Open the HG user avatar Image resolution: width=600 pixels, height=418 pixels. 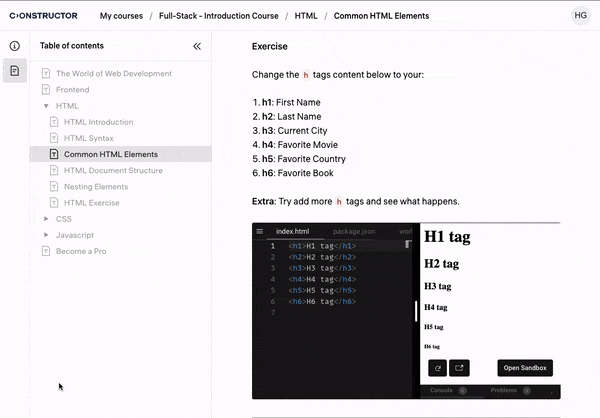[580, 16]
